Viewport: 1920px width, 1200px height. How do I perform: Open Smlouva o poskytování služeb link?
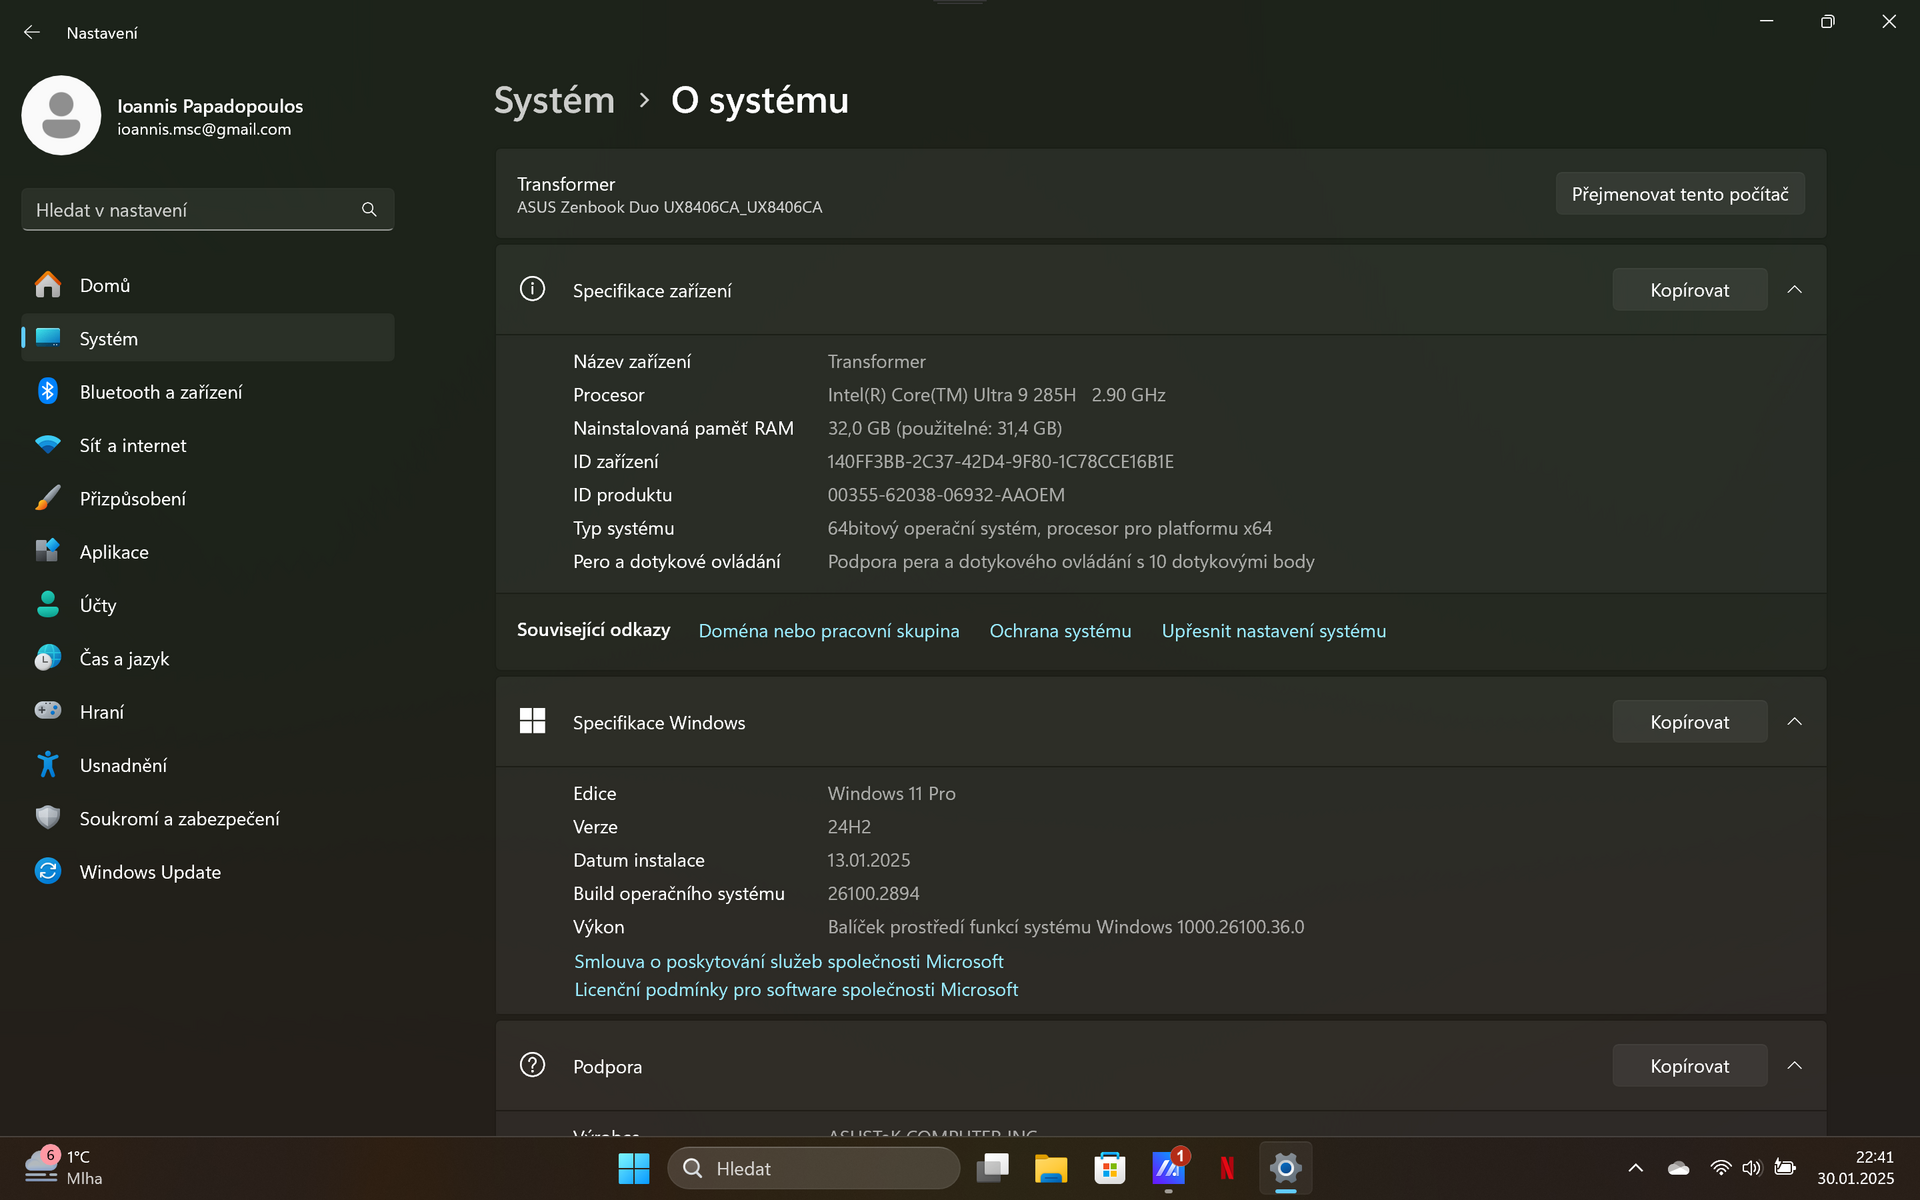coord(788,959)
